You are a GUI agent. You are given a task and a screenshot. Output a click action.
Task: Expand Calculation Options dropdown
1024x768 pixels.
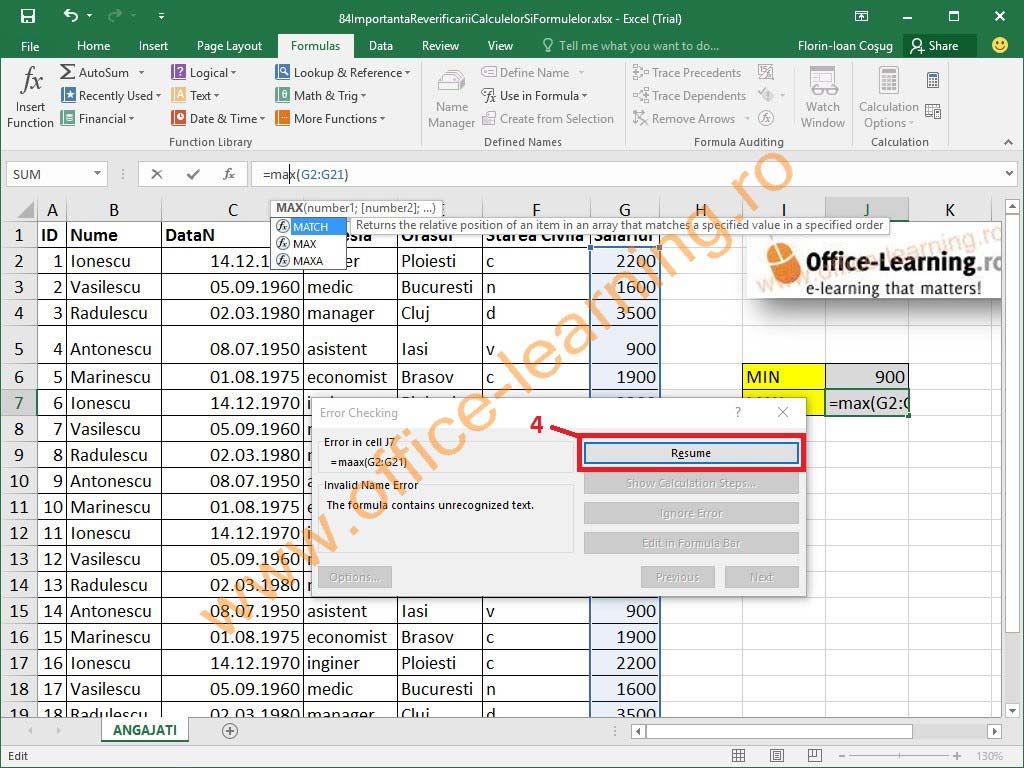911,123
